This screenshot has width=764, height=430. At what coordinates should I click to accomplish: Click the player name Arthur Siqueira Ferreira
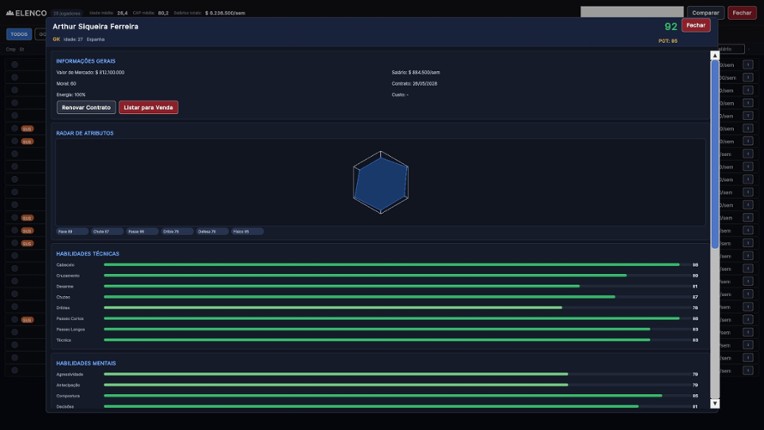click(x=95, y=26)
